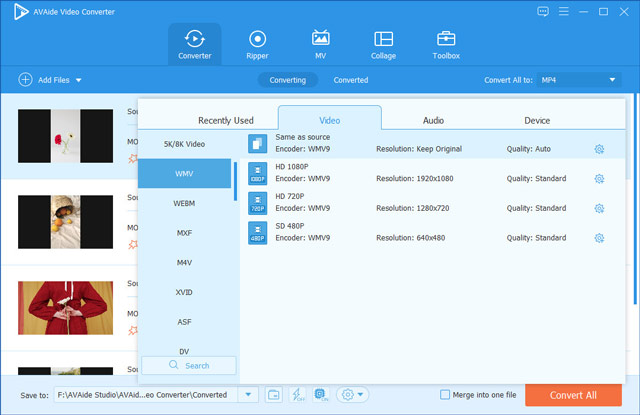Start conversion with Convert All
Image resolution: width=640 pixels, height=415 pixels.
573,395
